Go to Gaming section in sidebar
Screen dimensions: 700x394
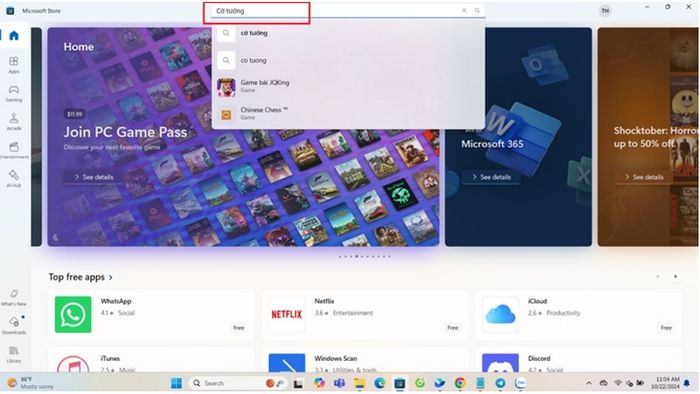(x=14, y=93)
